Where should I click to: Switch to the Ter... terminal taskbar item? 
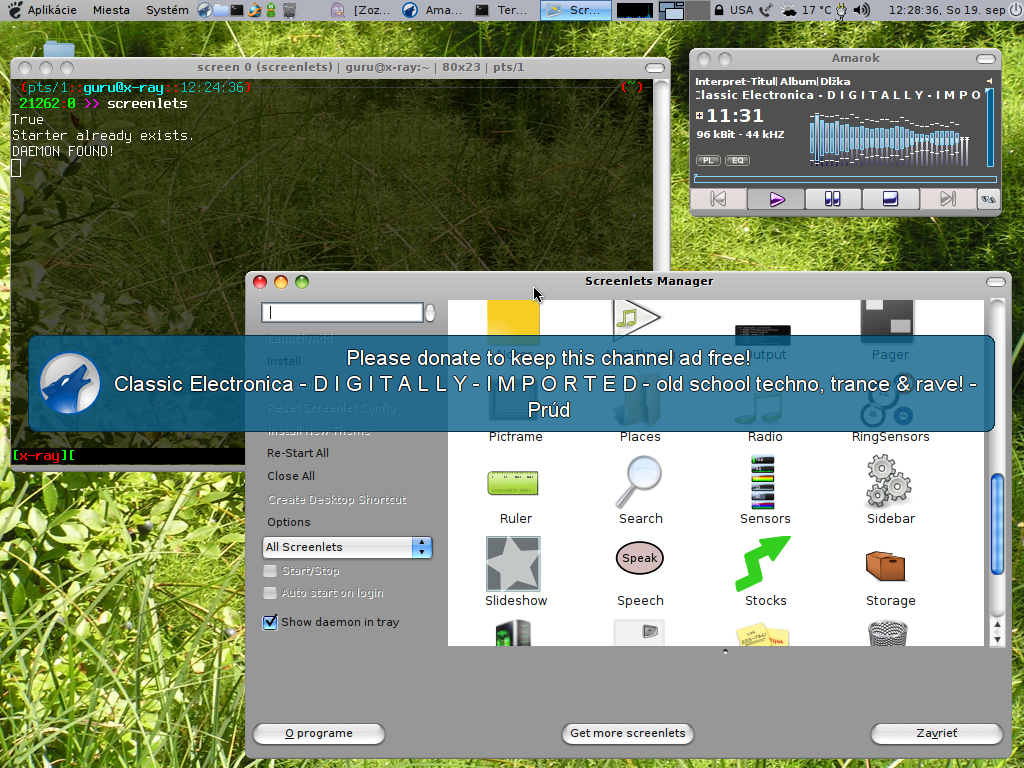coord(504,10)
